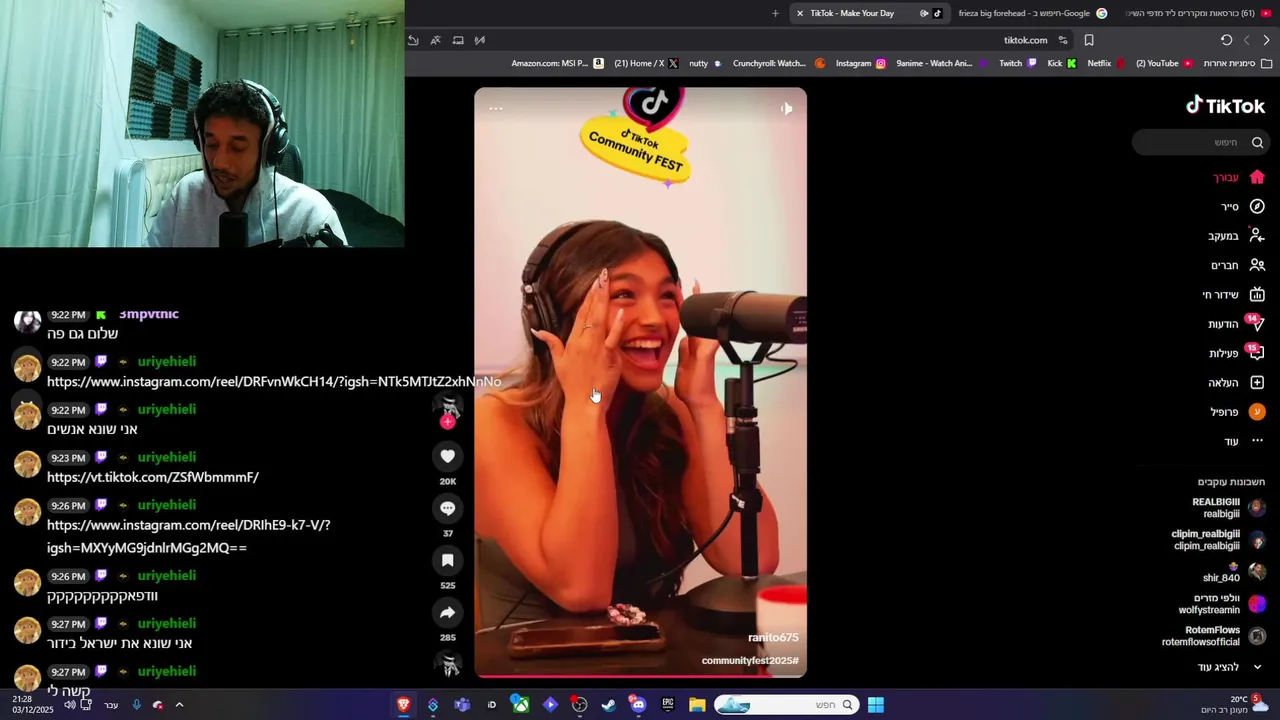The height and width of the screenshot is (720, 1280).
Task: Close the TikTok tab
Action: tap(800, 13)
